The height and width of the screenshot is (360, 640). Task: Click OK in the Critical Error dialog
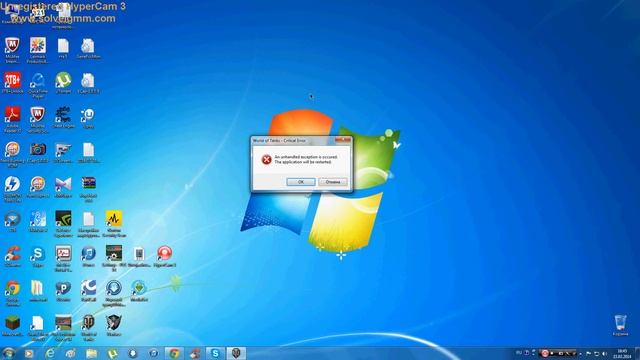[x=301, y=182]
